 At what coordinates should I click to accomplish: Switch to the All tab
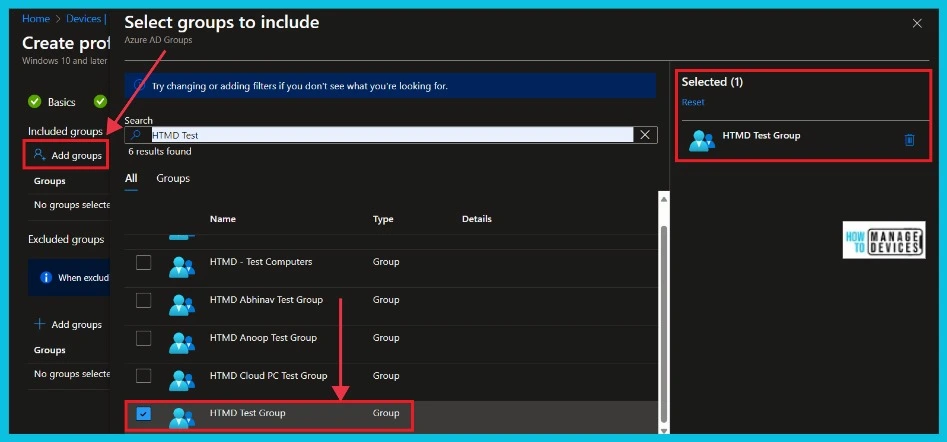pyautogui.click(x=131, y=178)
